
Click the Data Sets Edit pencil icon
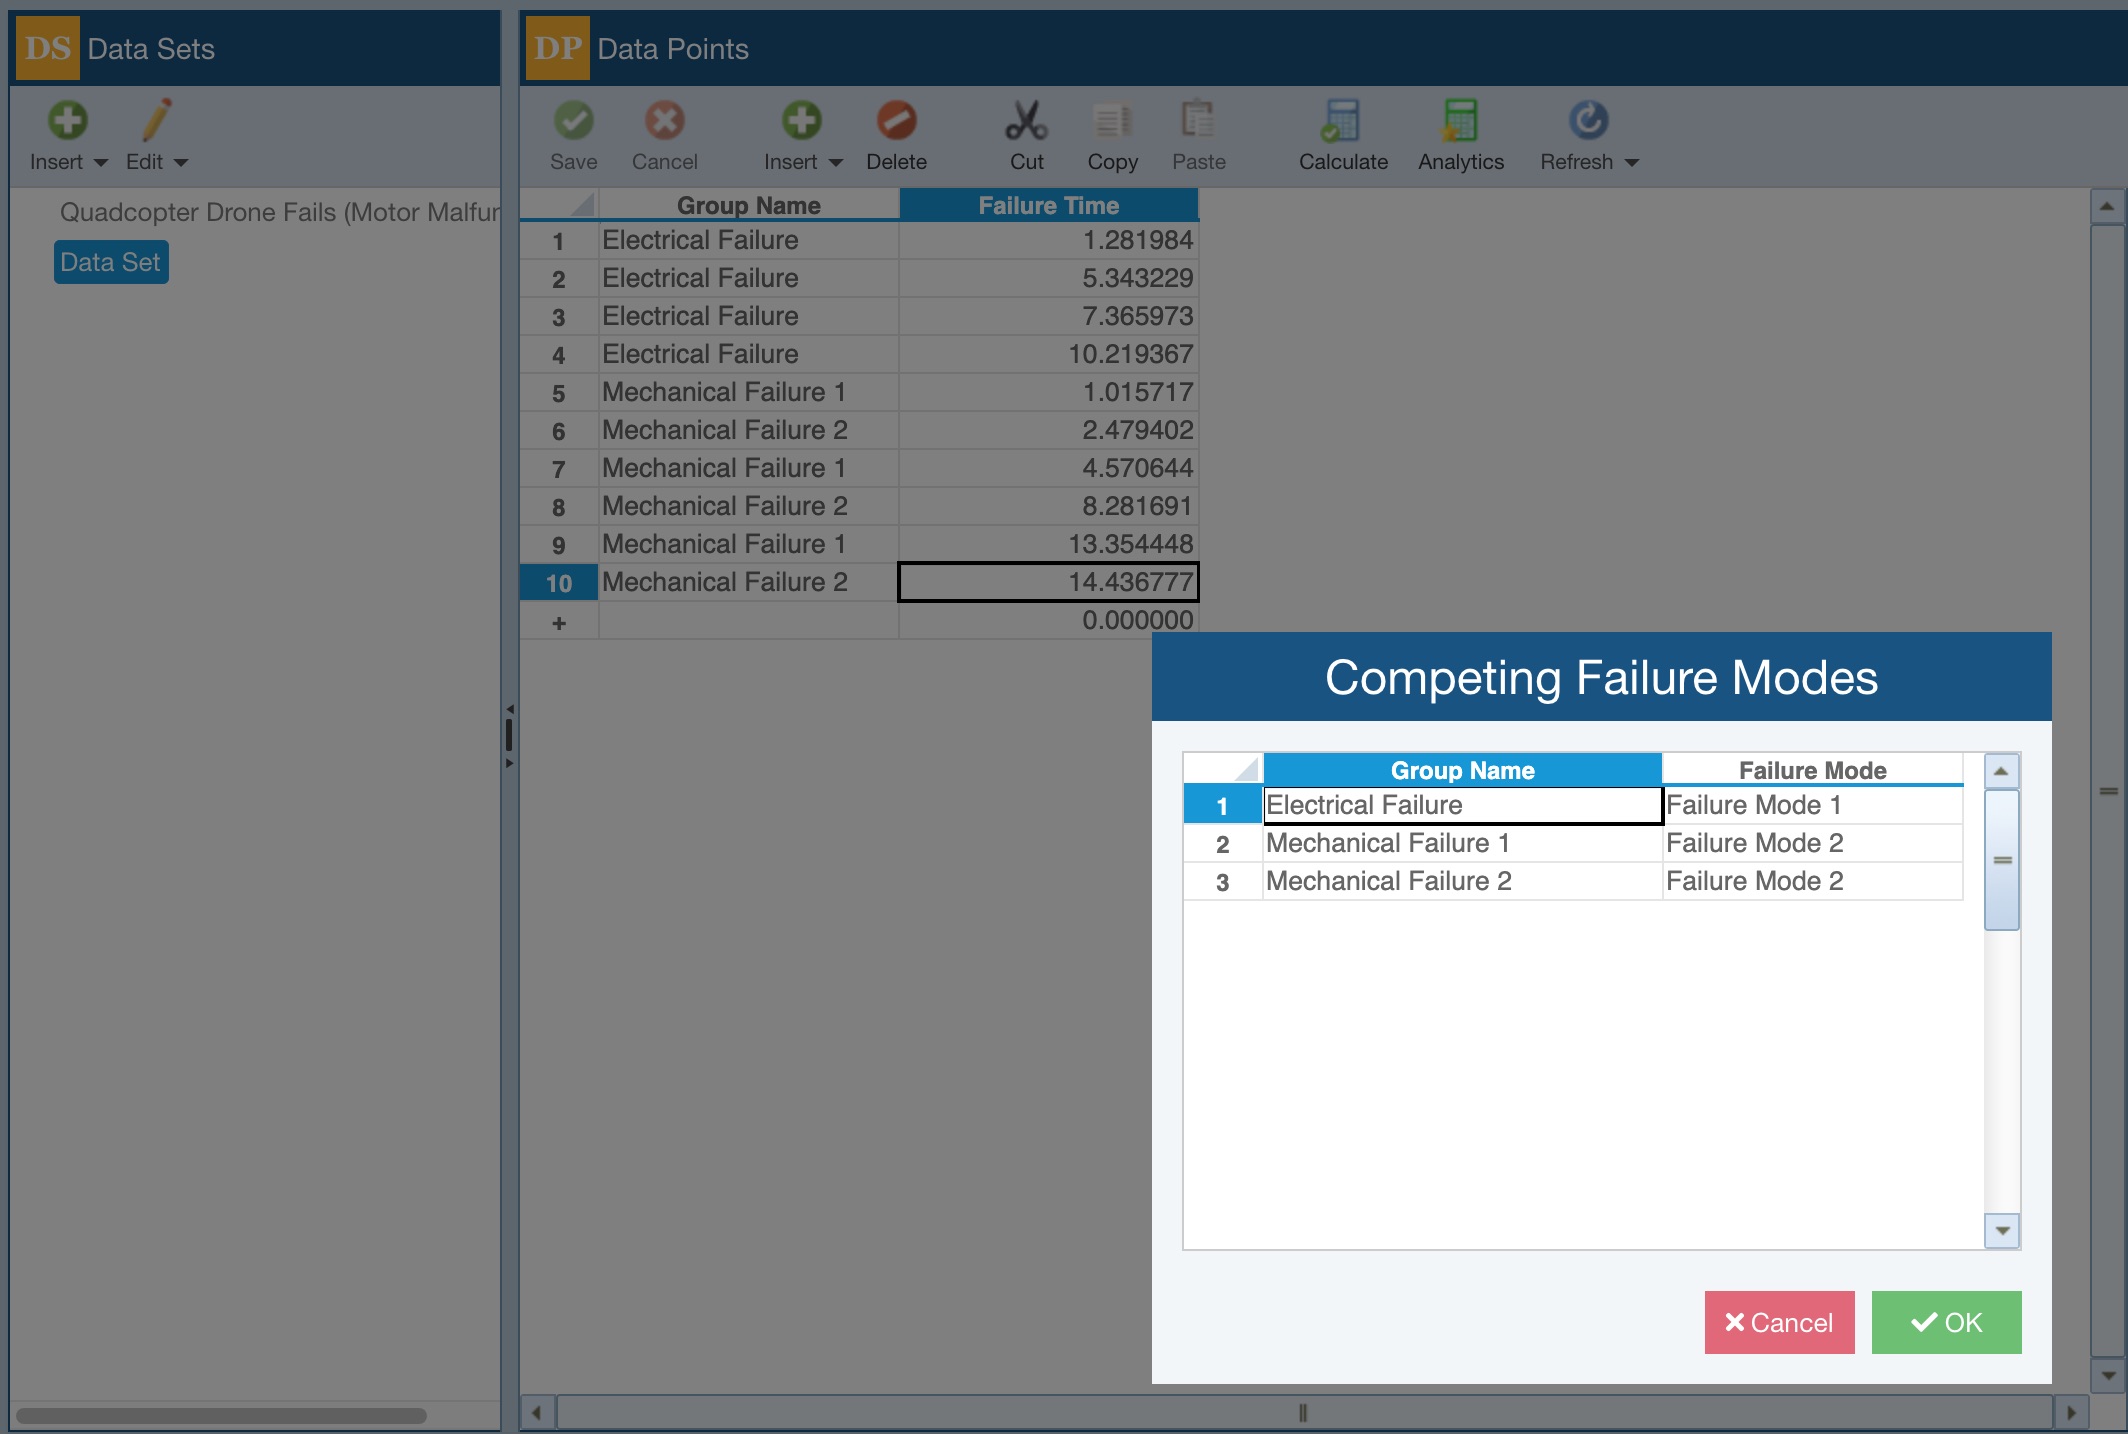click(x=156, y=121)
